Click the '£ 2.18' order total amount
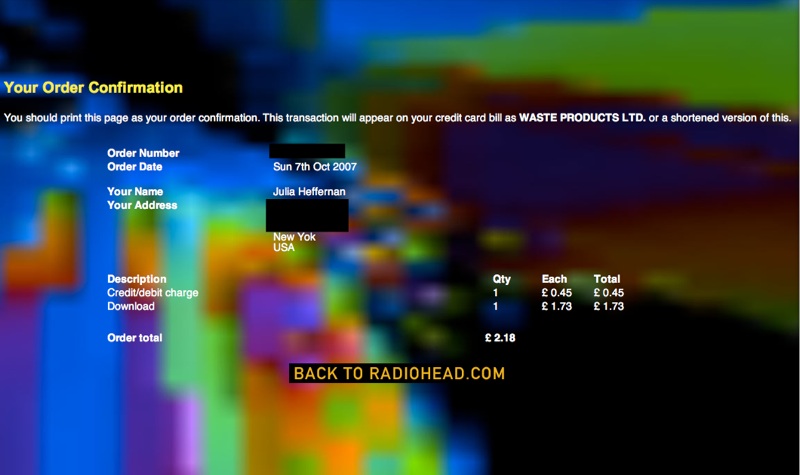 (500, 338)
